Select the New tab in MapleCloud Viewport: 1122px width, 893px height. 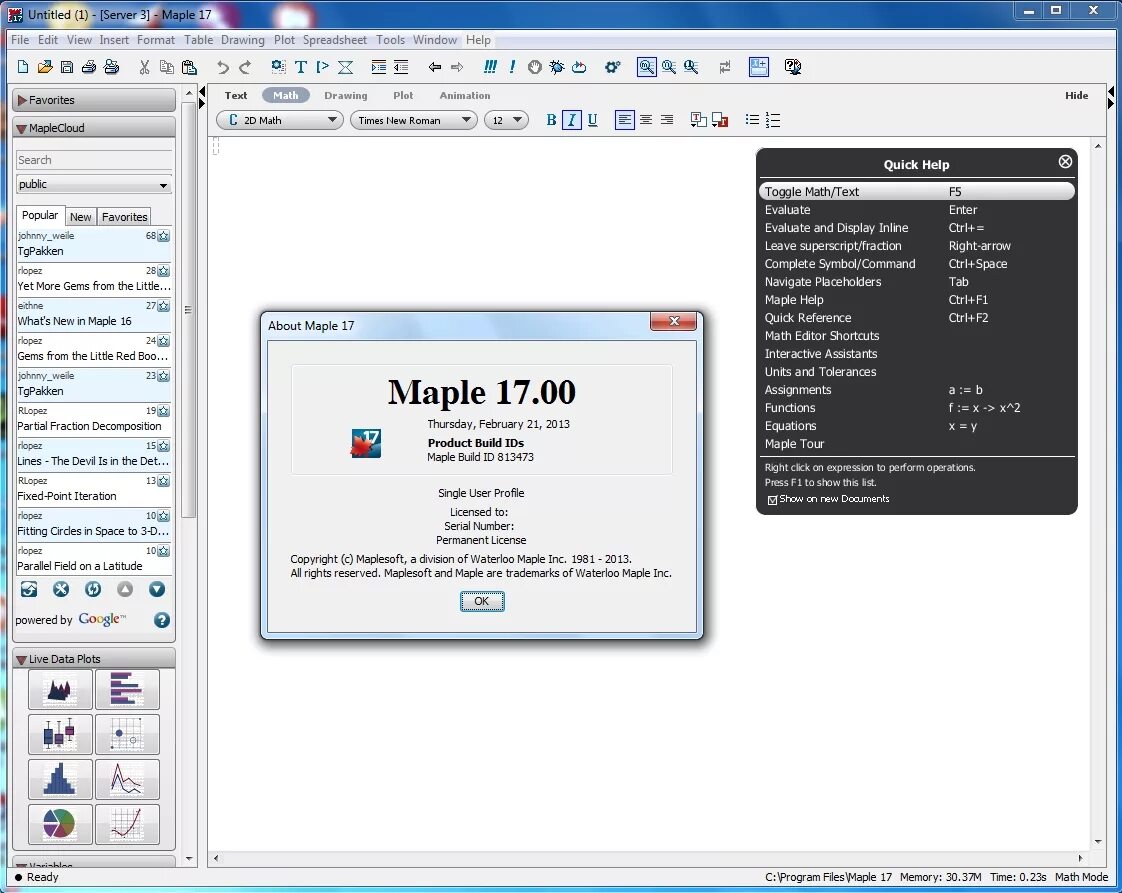(80, 217)
